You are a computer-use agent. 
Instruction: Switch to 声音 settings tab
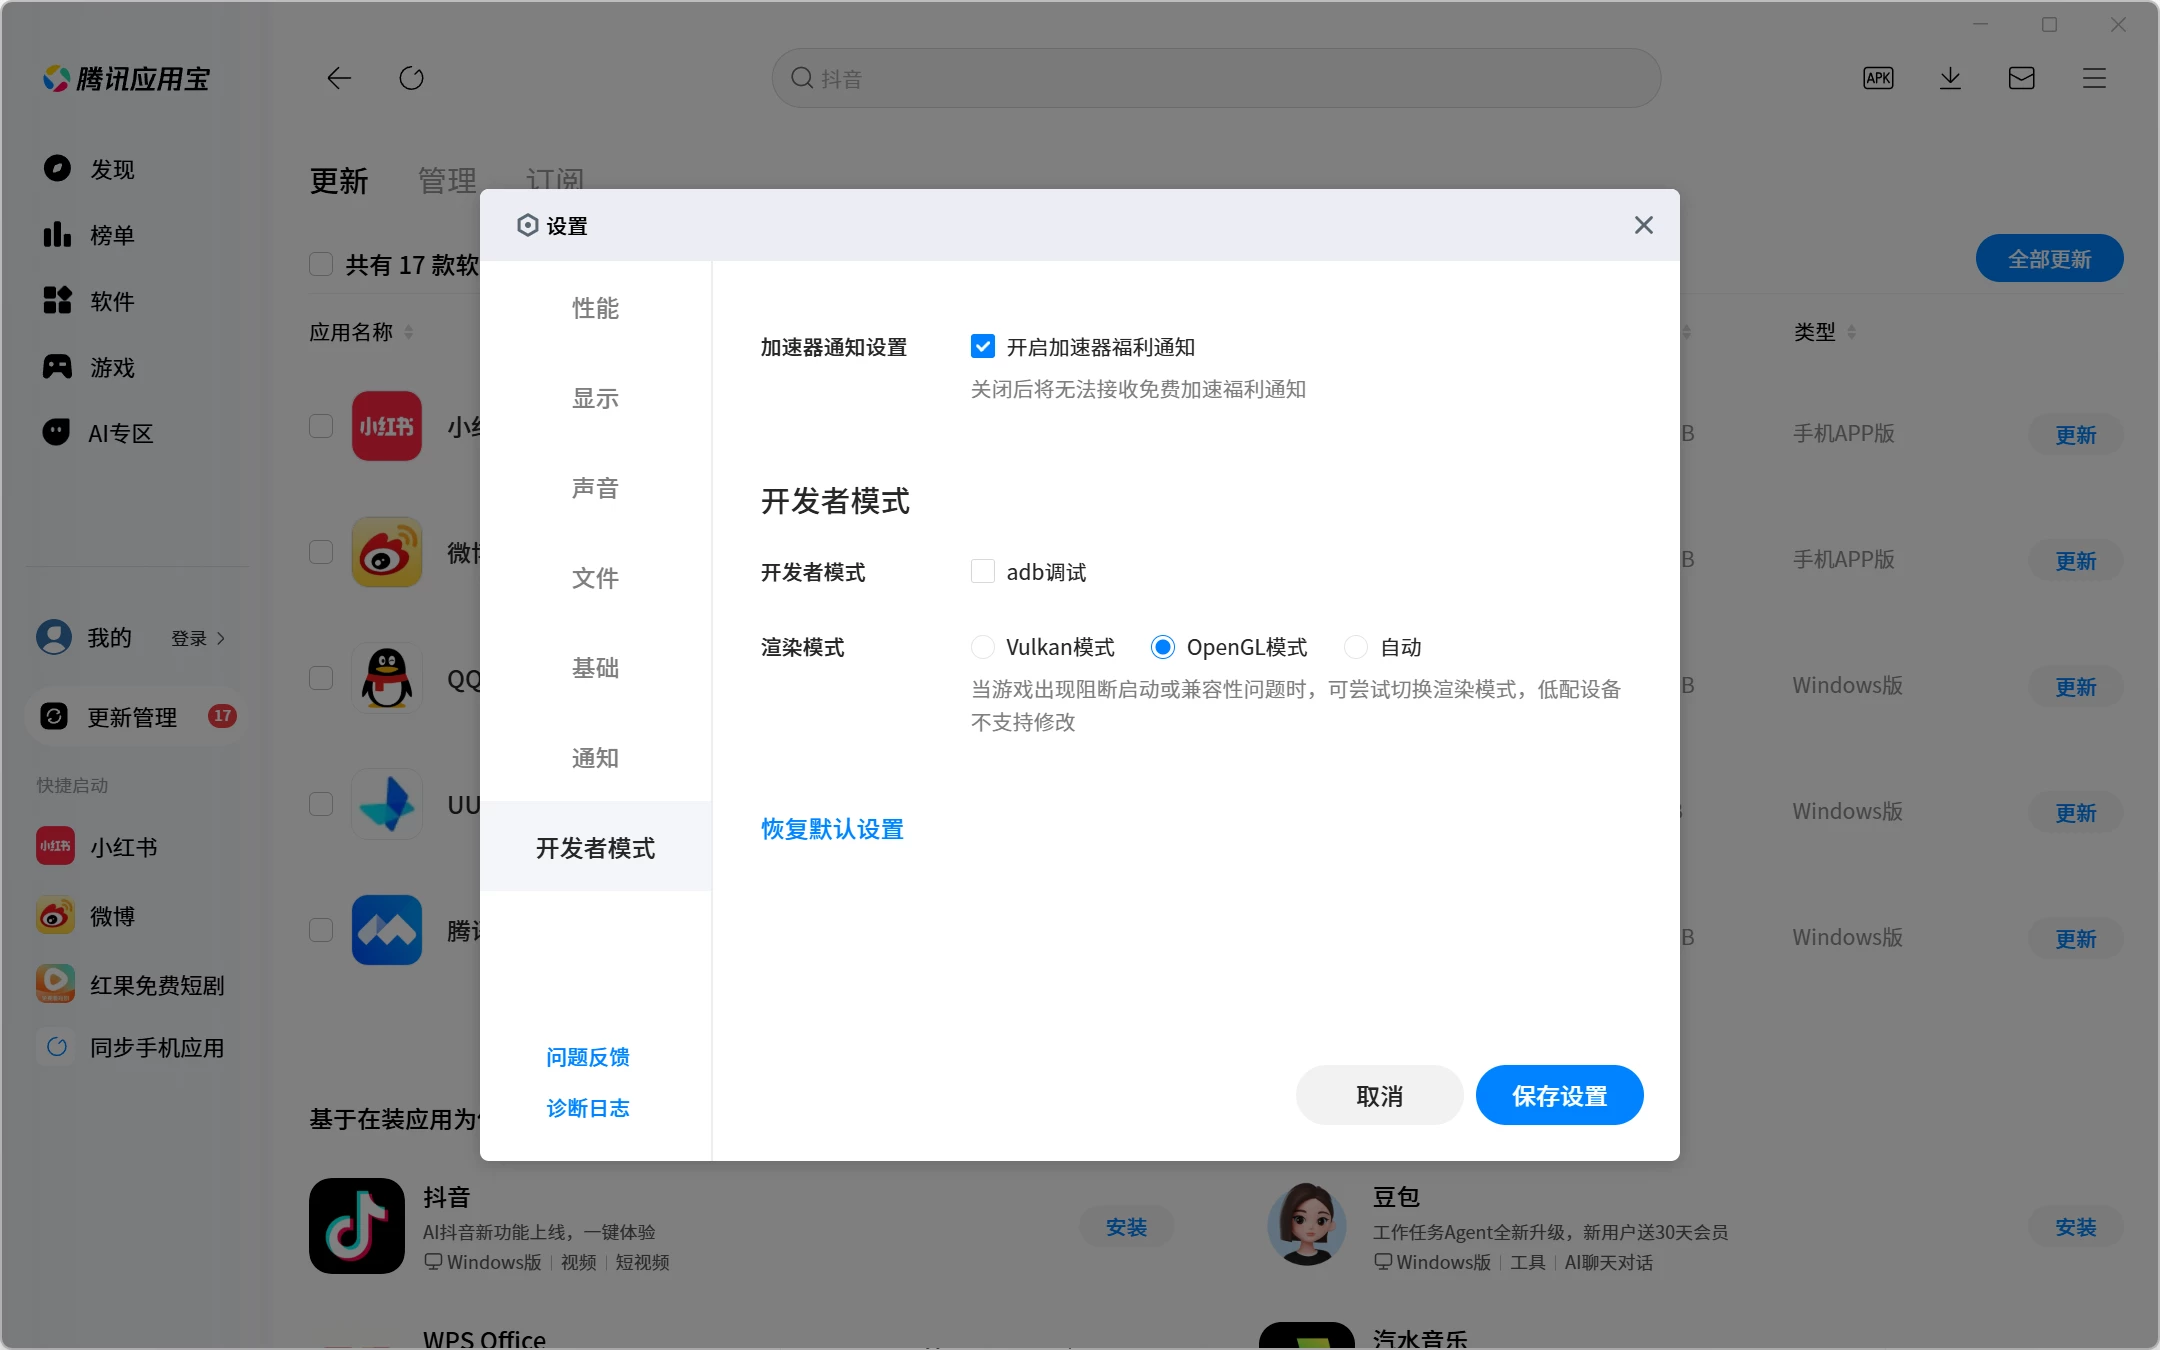tap(595, 488)
